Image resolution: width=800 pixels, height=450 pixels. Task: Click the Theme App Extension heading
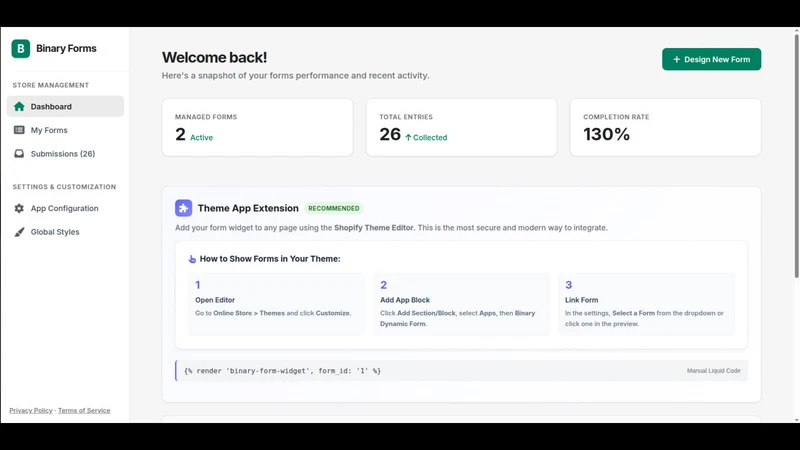(x=248, y=208)
